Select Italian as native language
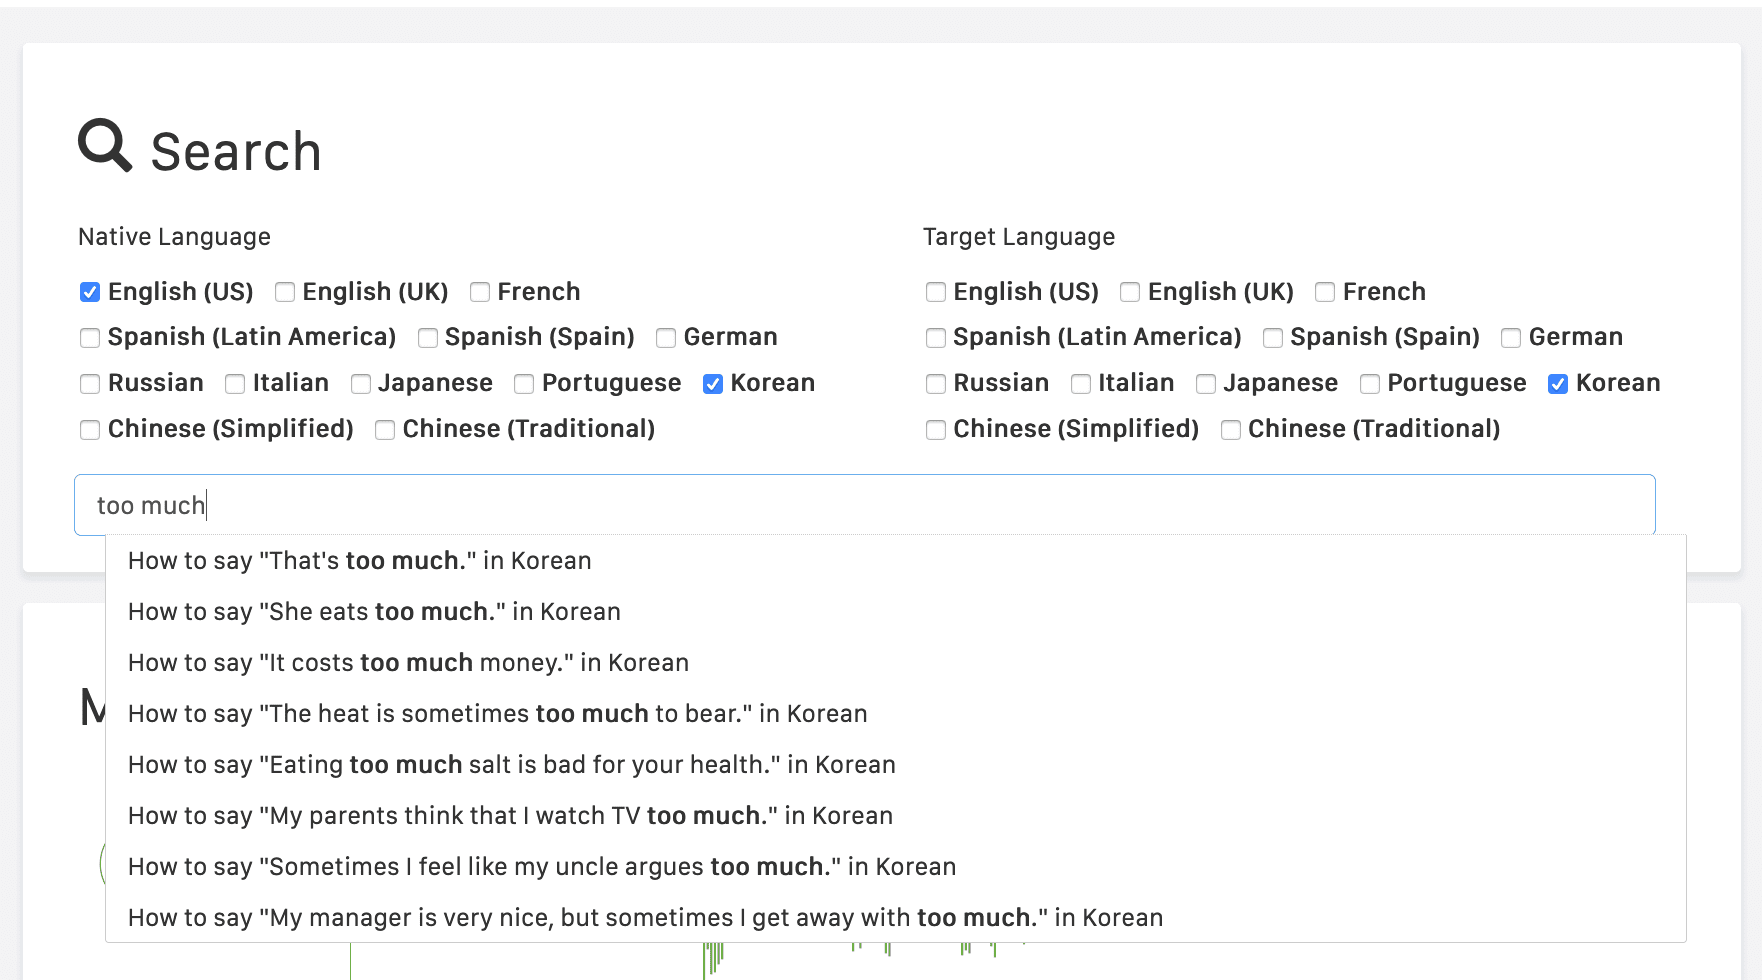The width and height of the screenshot is (1762, 980). 235,384
